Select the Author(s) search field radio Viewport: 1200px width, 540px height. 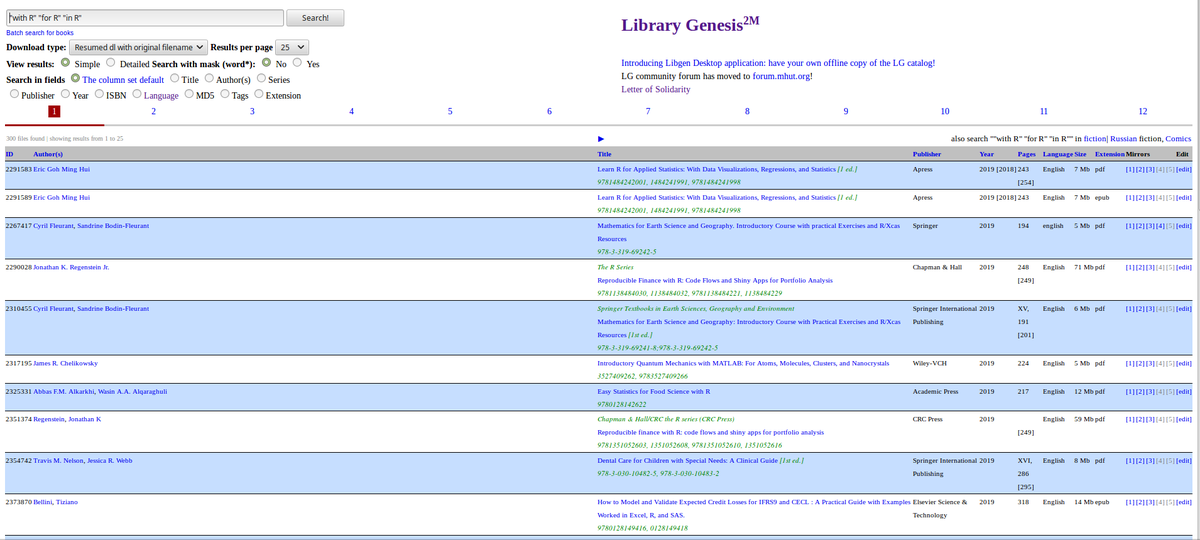pos(209,79)
